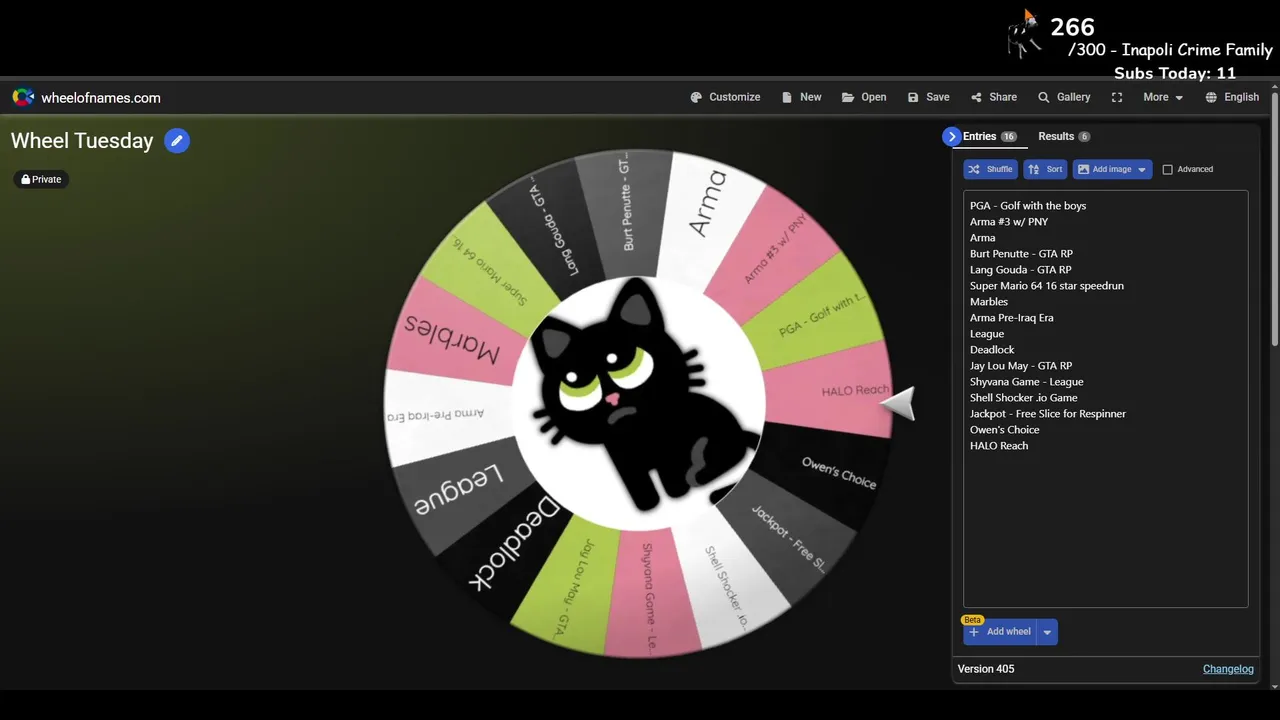Click entry 'Owen's Choice' in list
The height and width of the screenshot is (720, 1280).
pos(1005,430)
